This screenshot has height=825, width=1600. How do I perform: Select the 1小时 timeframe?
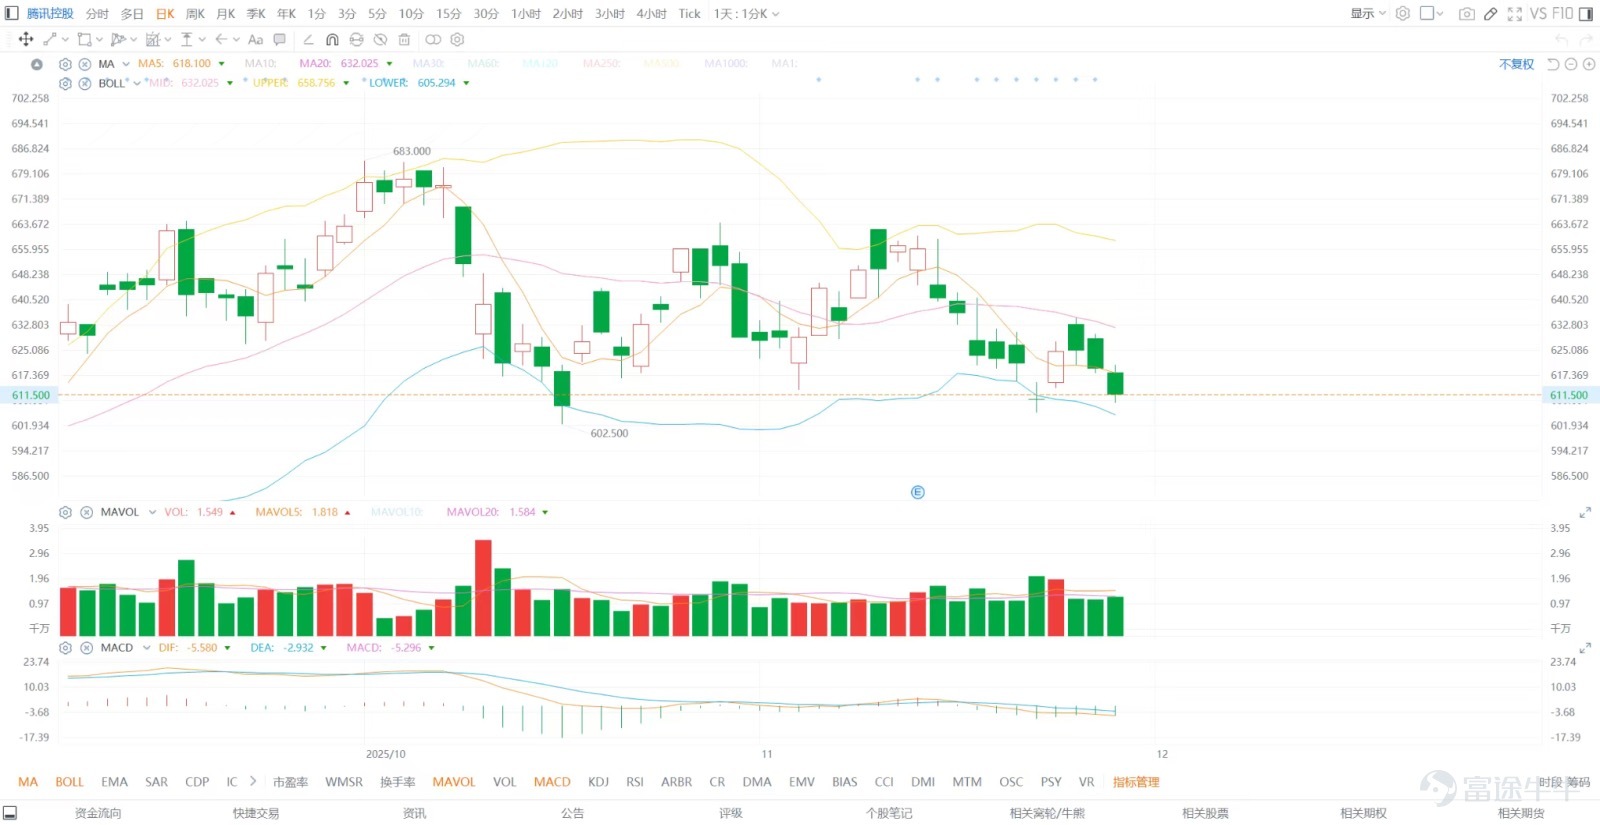526,14
